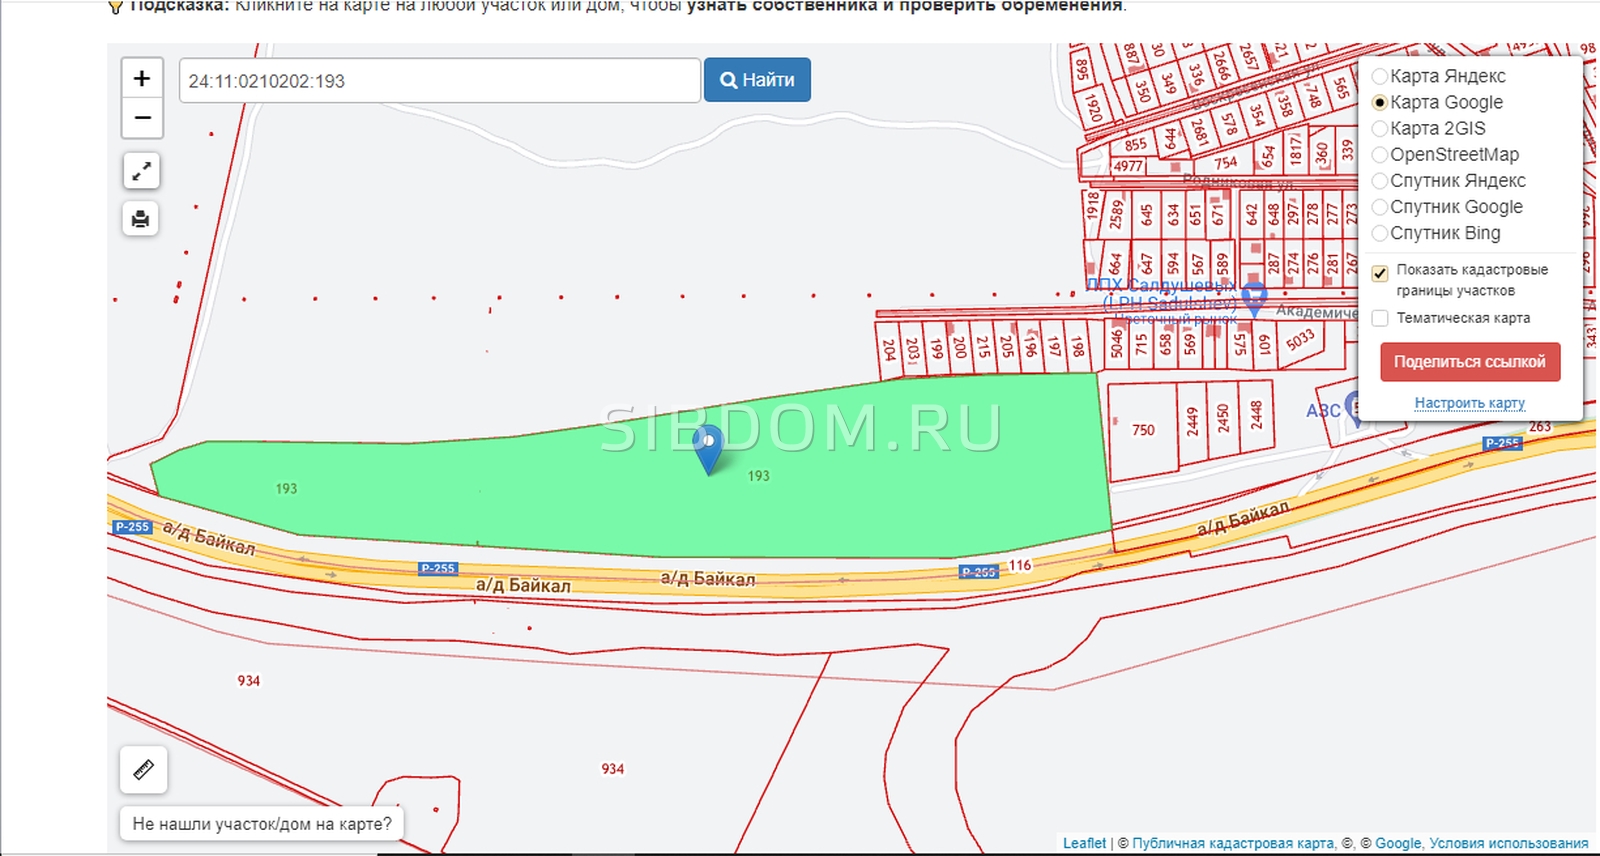Open Публичная кадастровая карта link
The width and height of the screenshot is (1600, 856).
[1233, 843]
